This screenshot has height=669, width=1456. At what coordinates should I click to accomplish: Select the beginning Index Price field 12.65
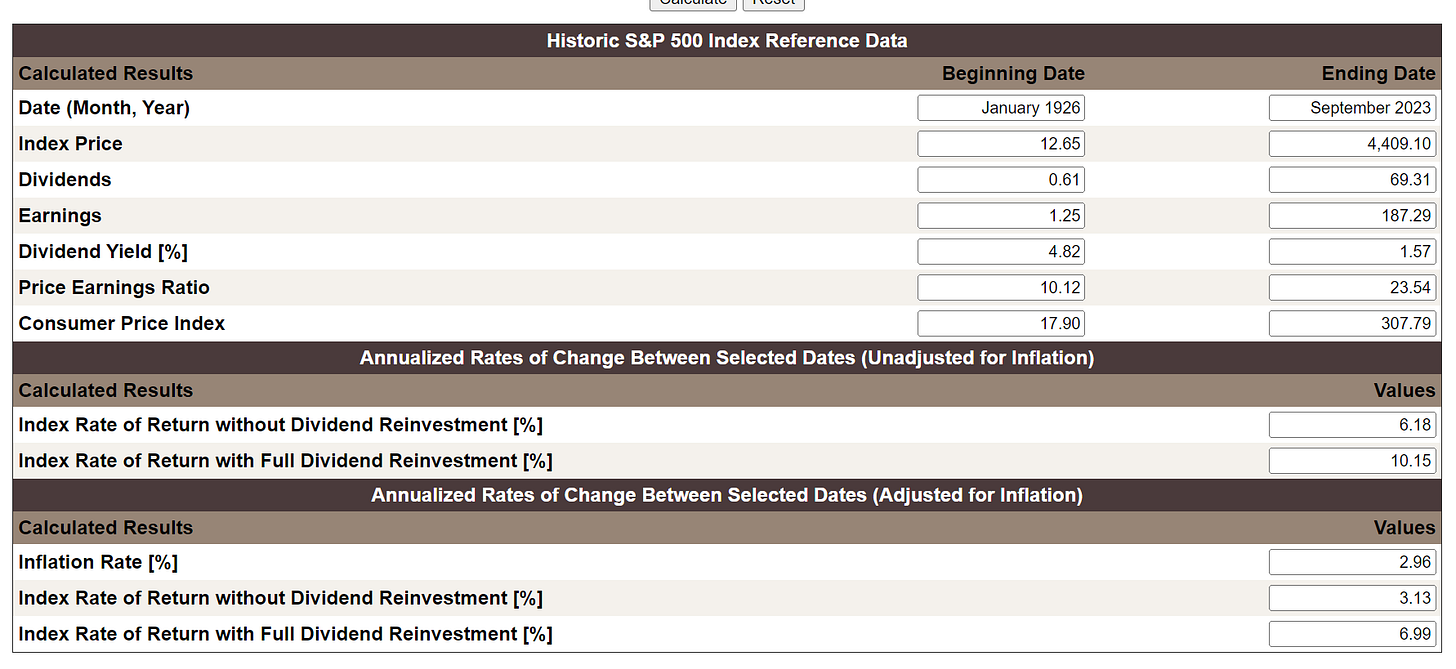[1001, 144]
